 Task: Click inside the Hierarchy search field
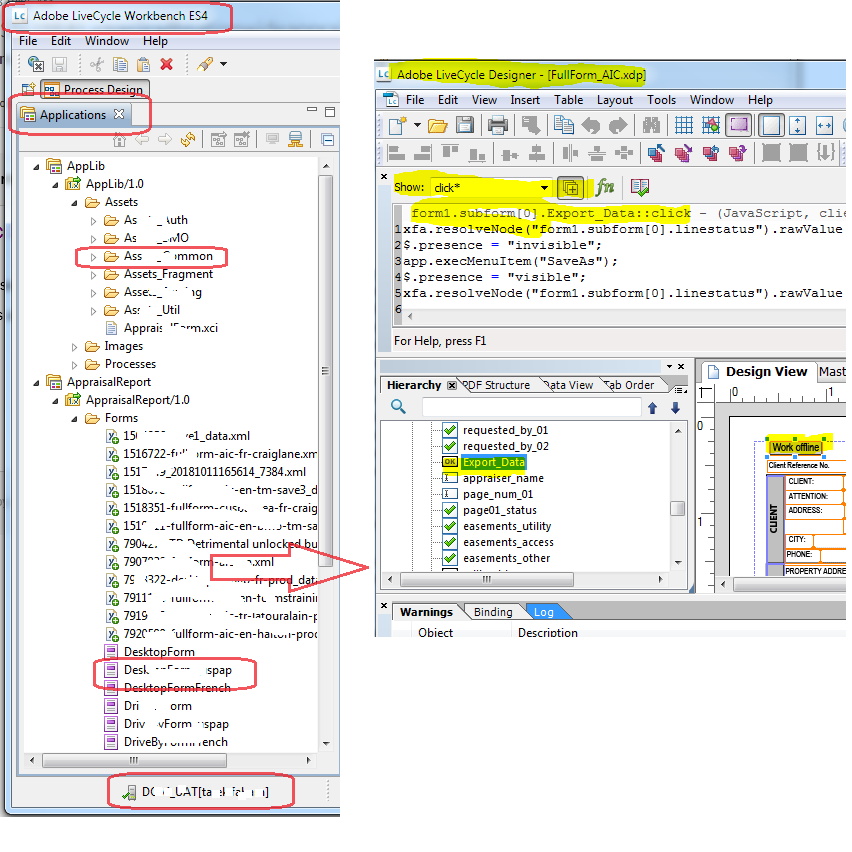530,407
